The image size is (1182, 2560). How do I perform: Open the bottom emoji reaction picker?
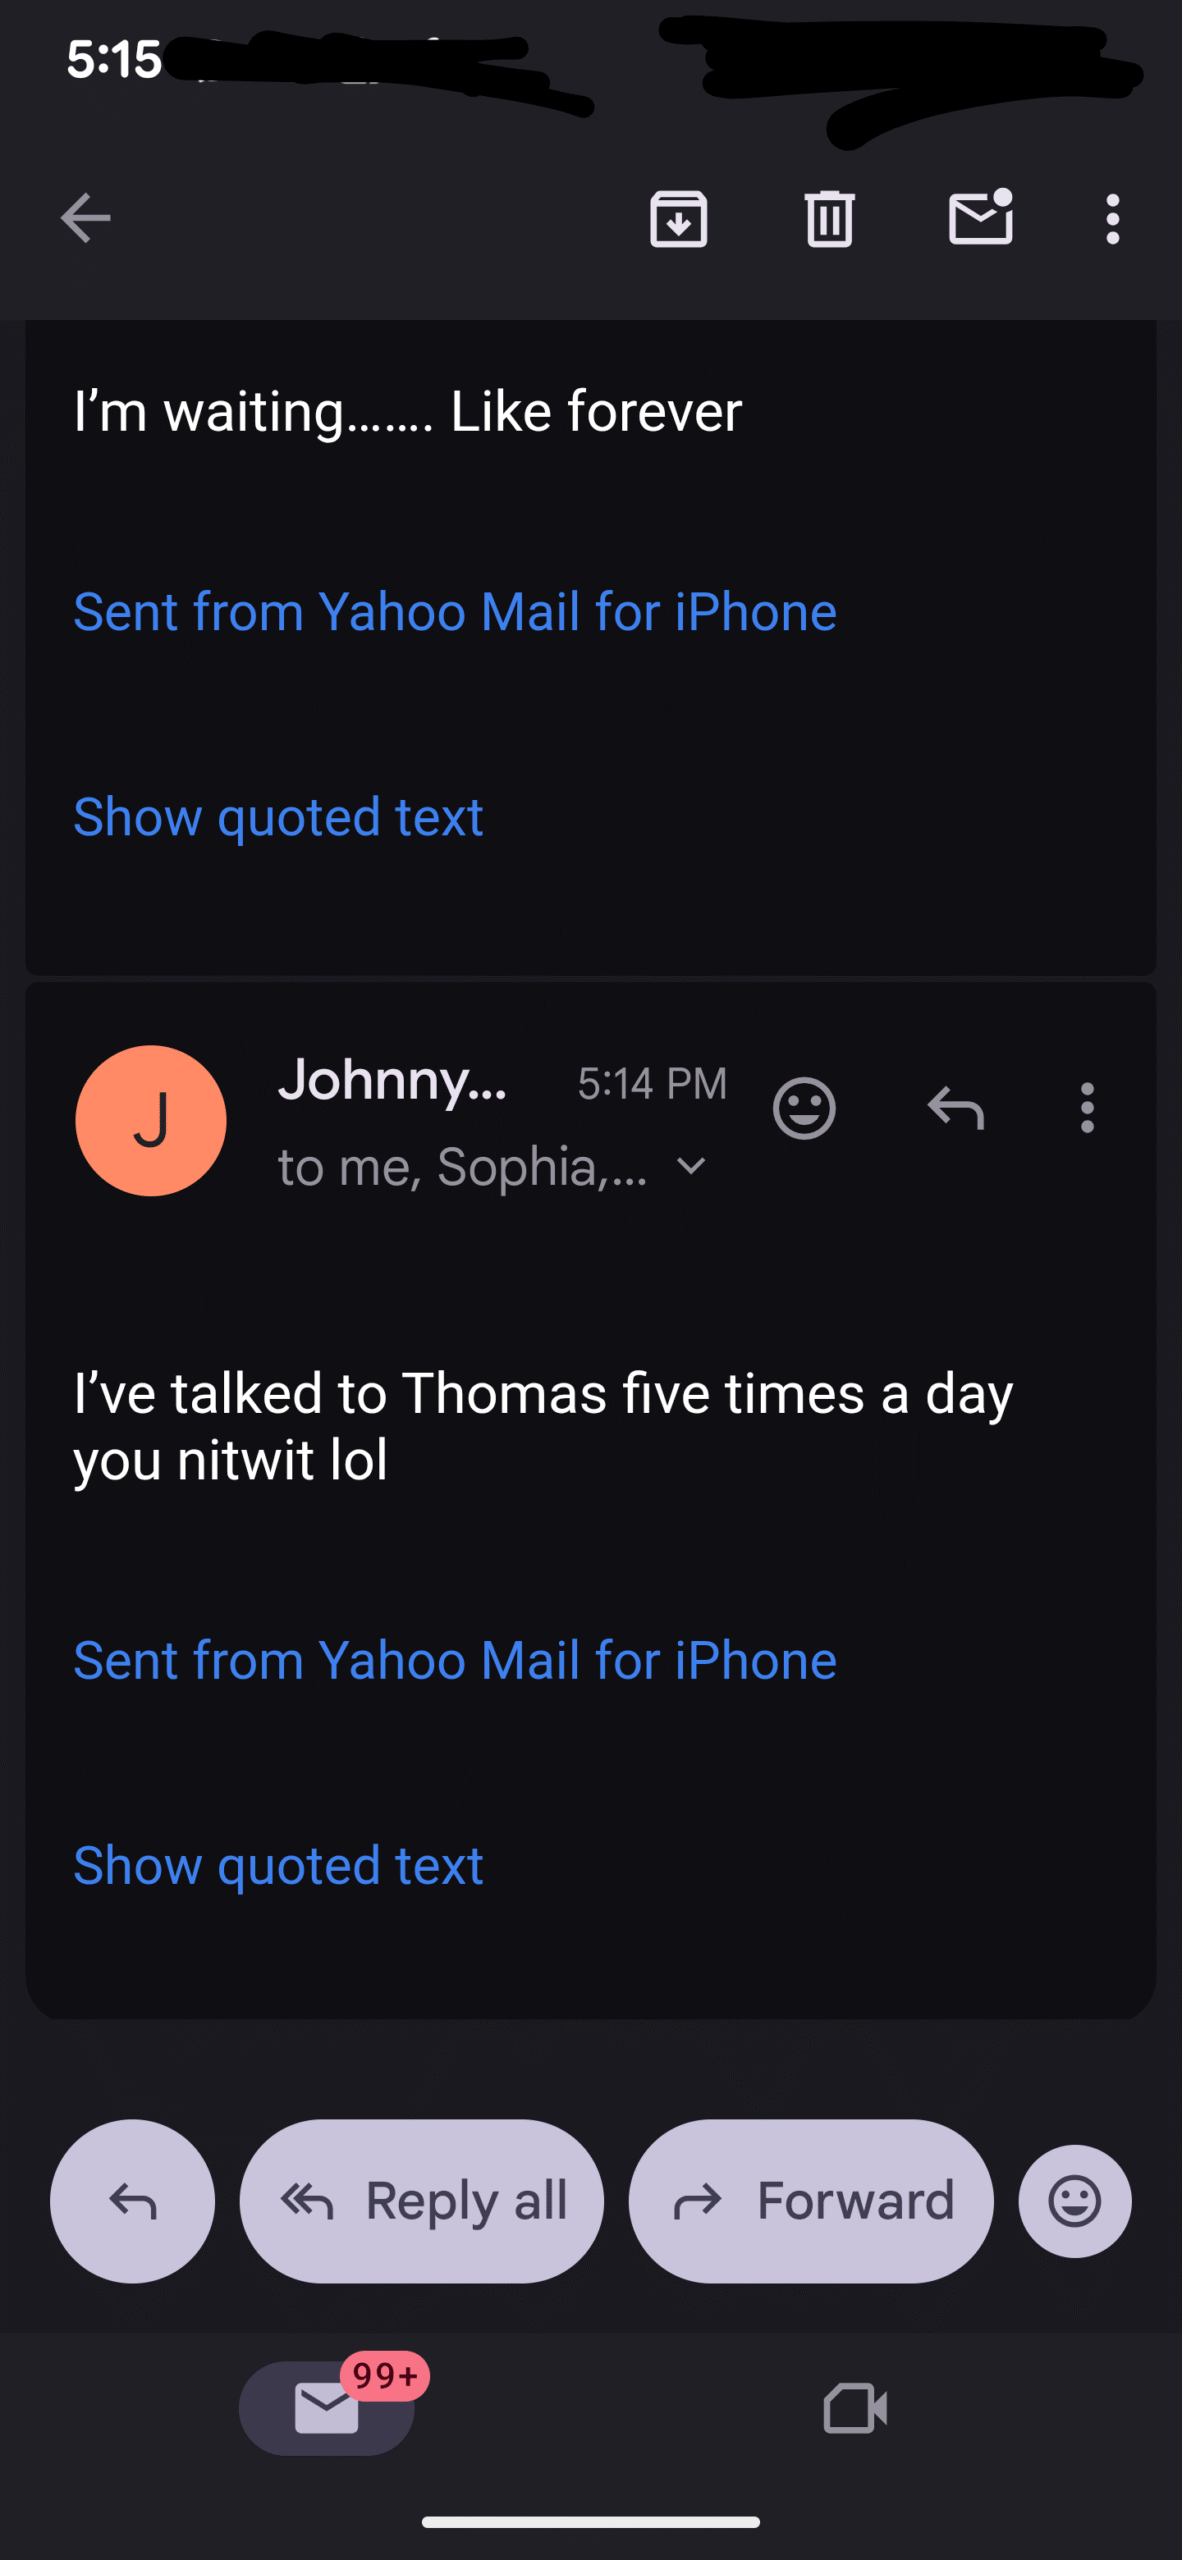(x=1074, y=2201)
